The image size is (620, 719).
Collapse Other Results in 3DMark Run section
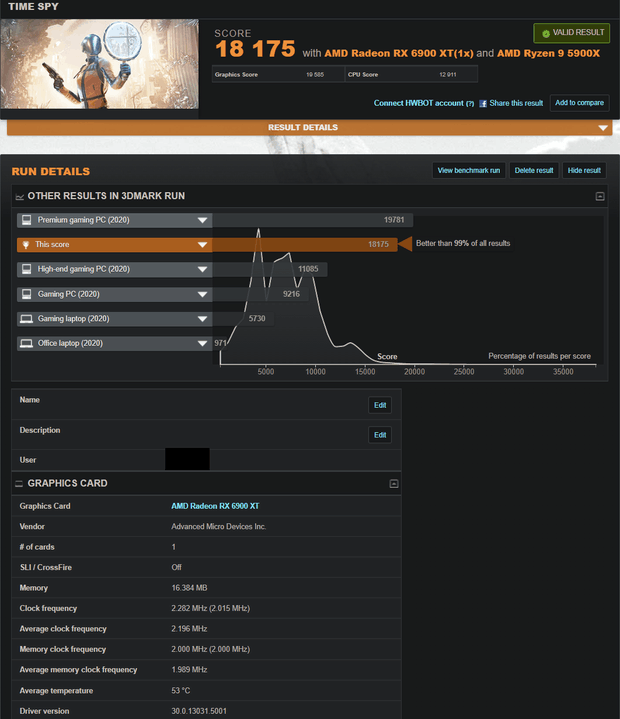tap(600, 196)
